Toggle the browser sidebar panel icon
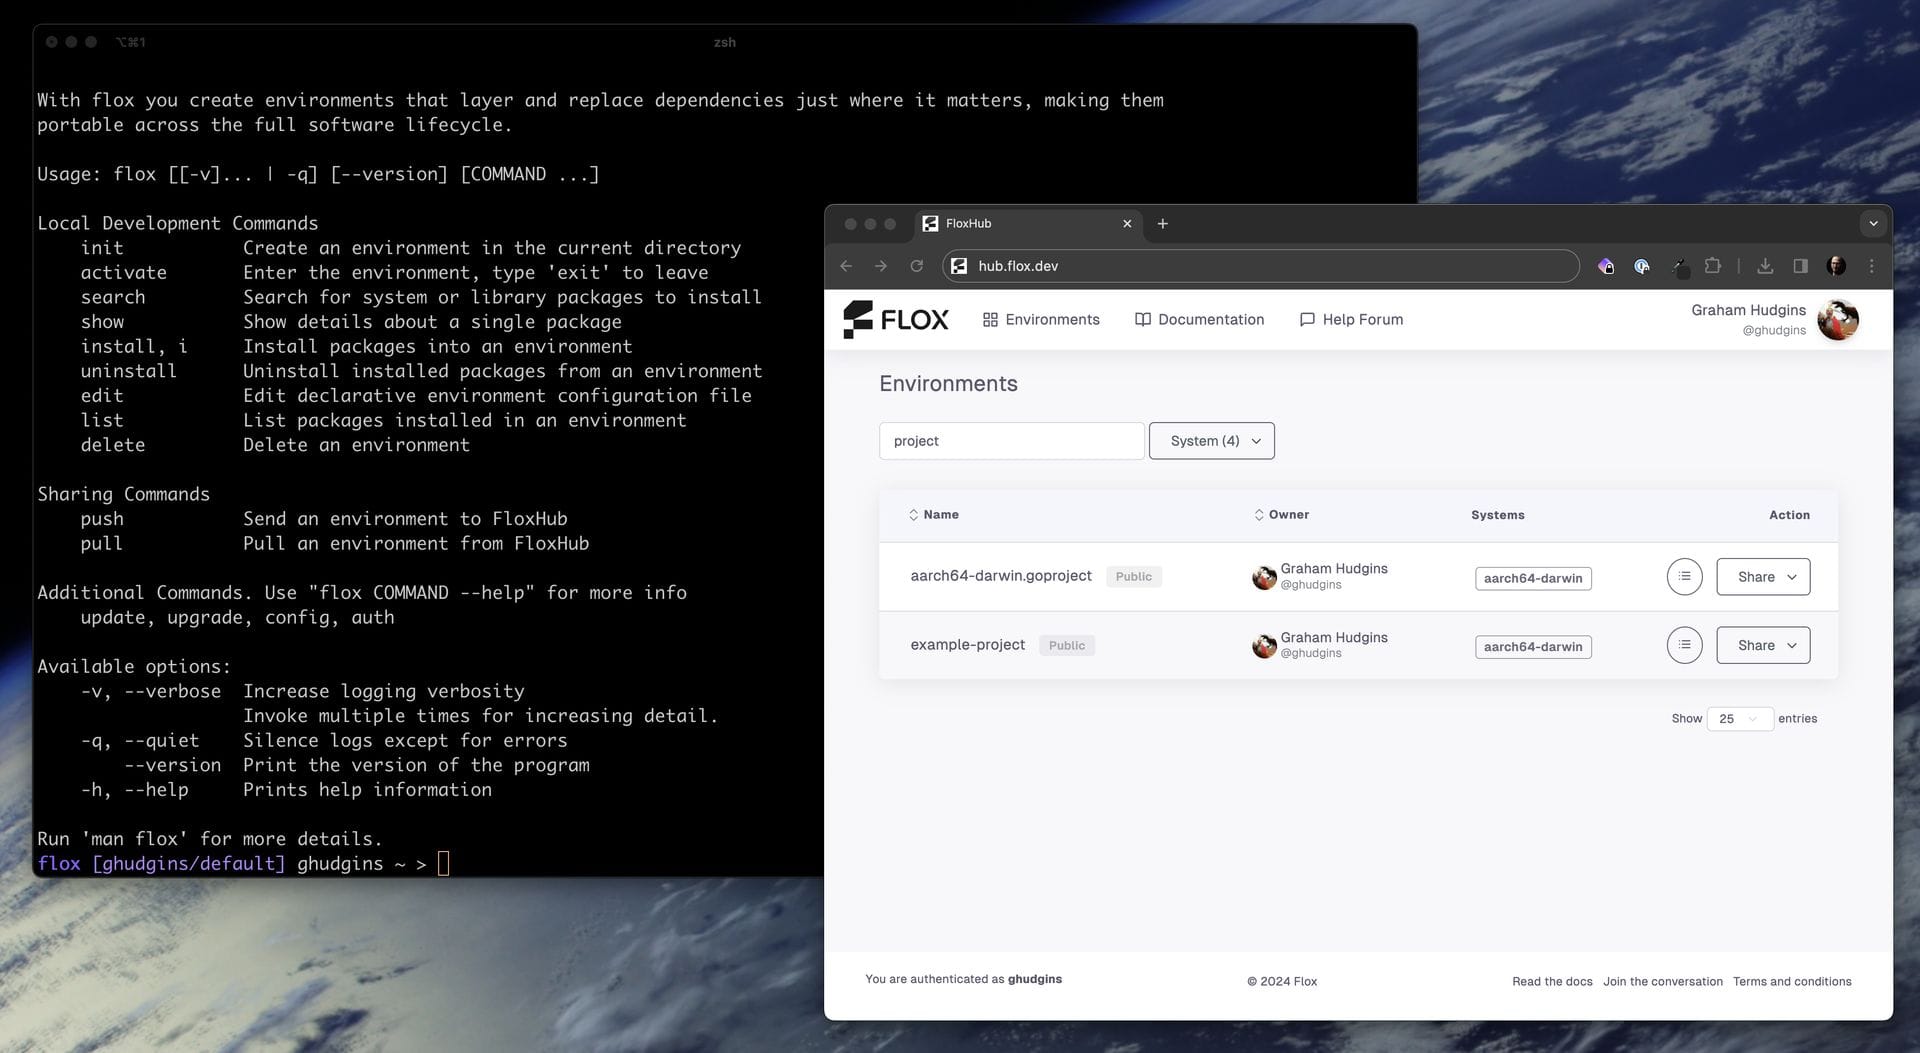The image size is (1920, 1053). (x=1800, y=266)
